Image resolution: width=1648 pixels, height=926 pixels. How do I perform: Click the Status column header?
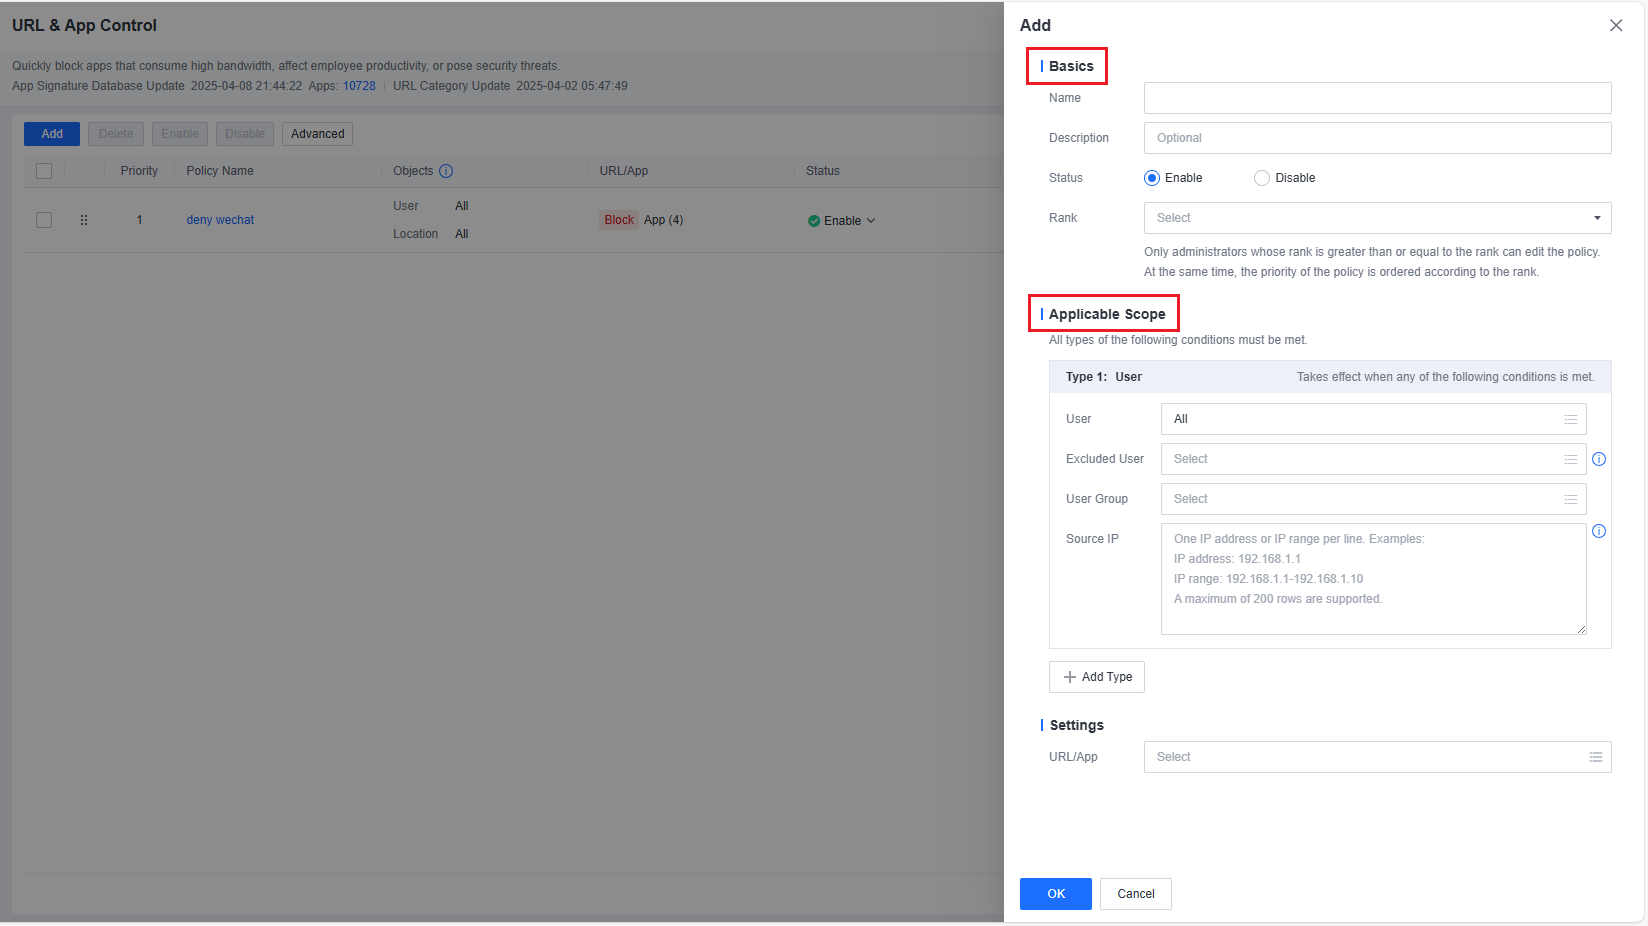[x=823, y=171]
